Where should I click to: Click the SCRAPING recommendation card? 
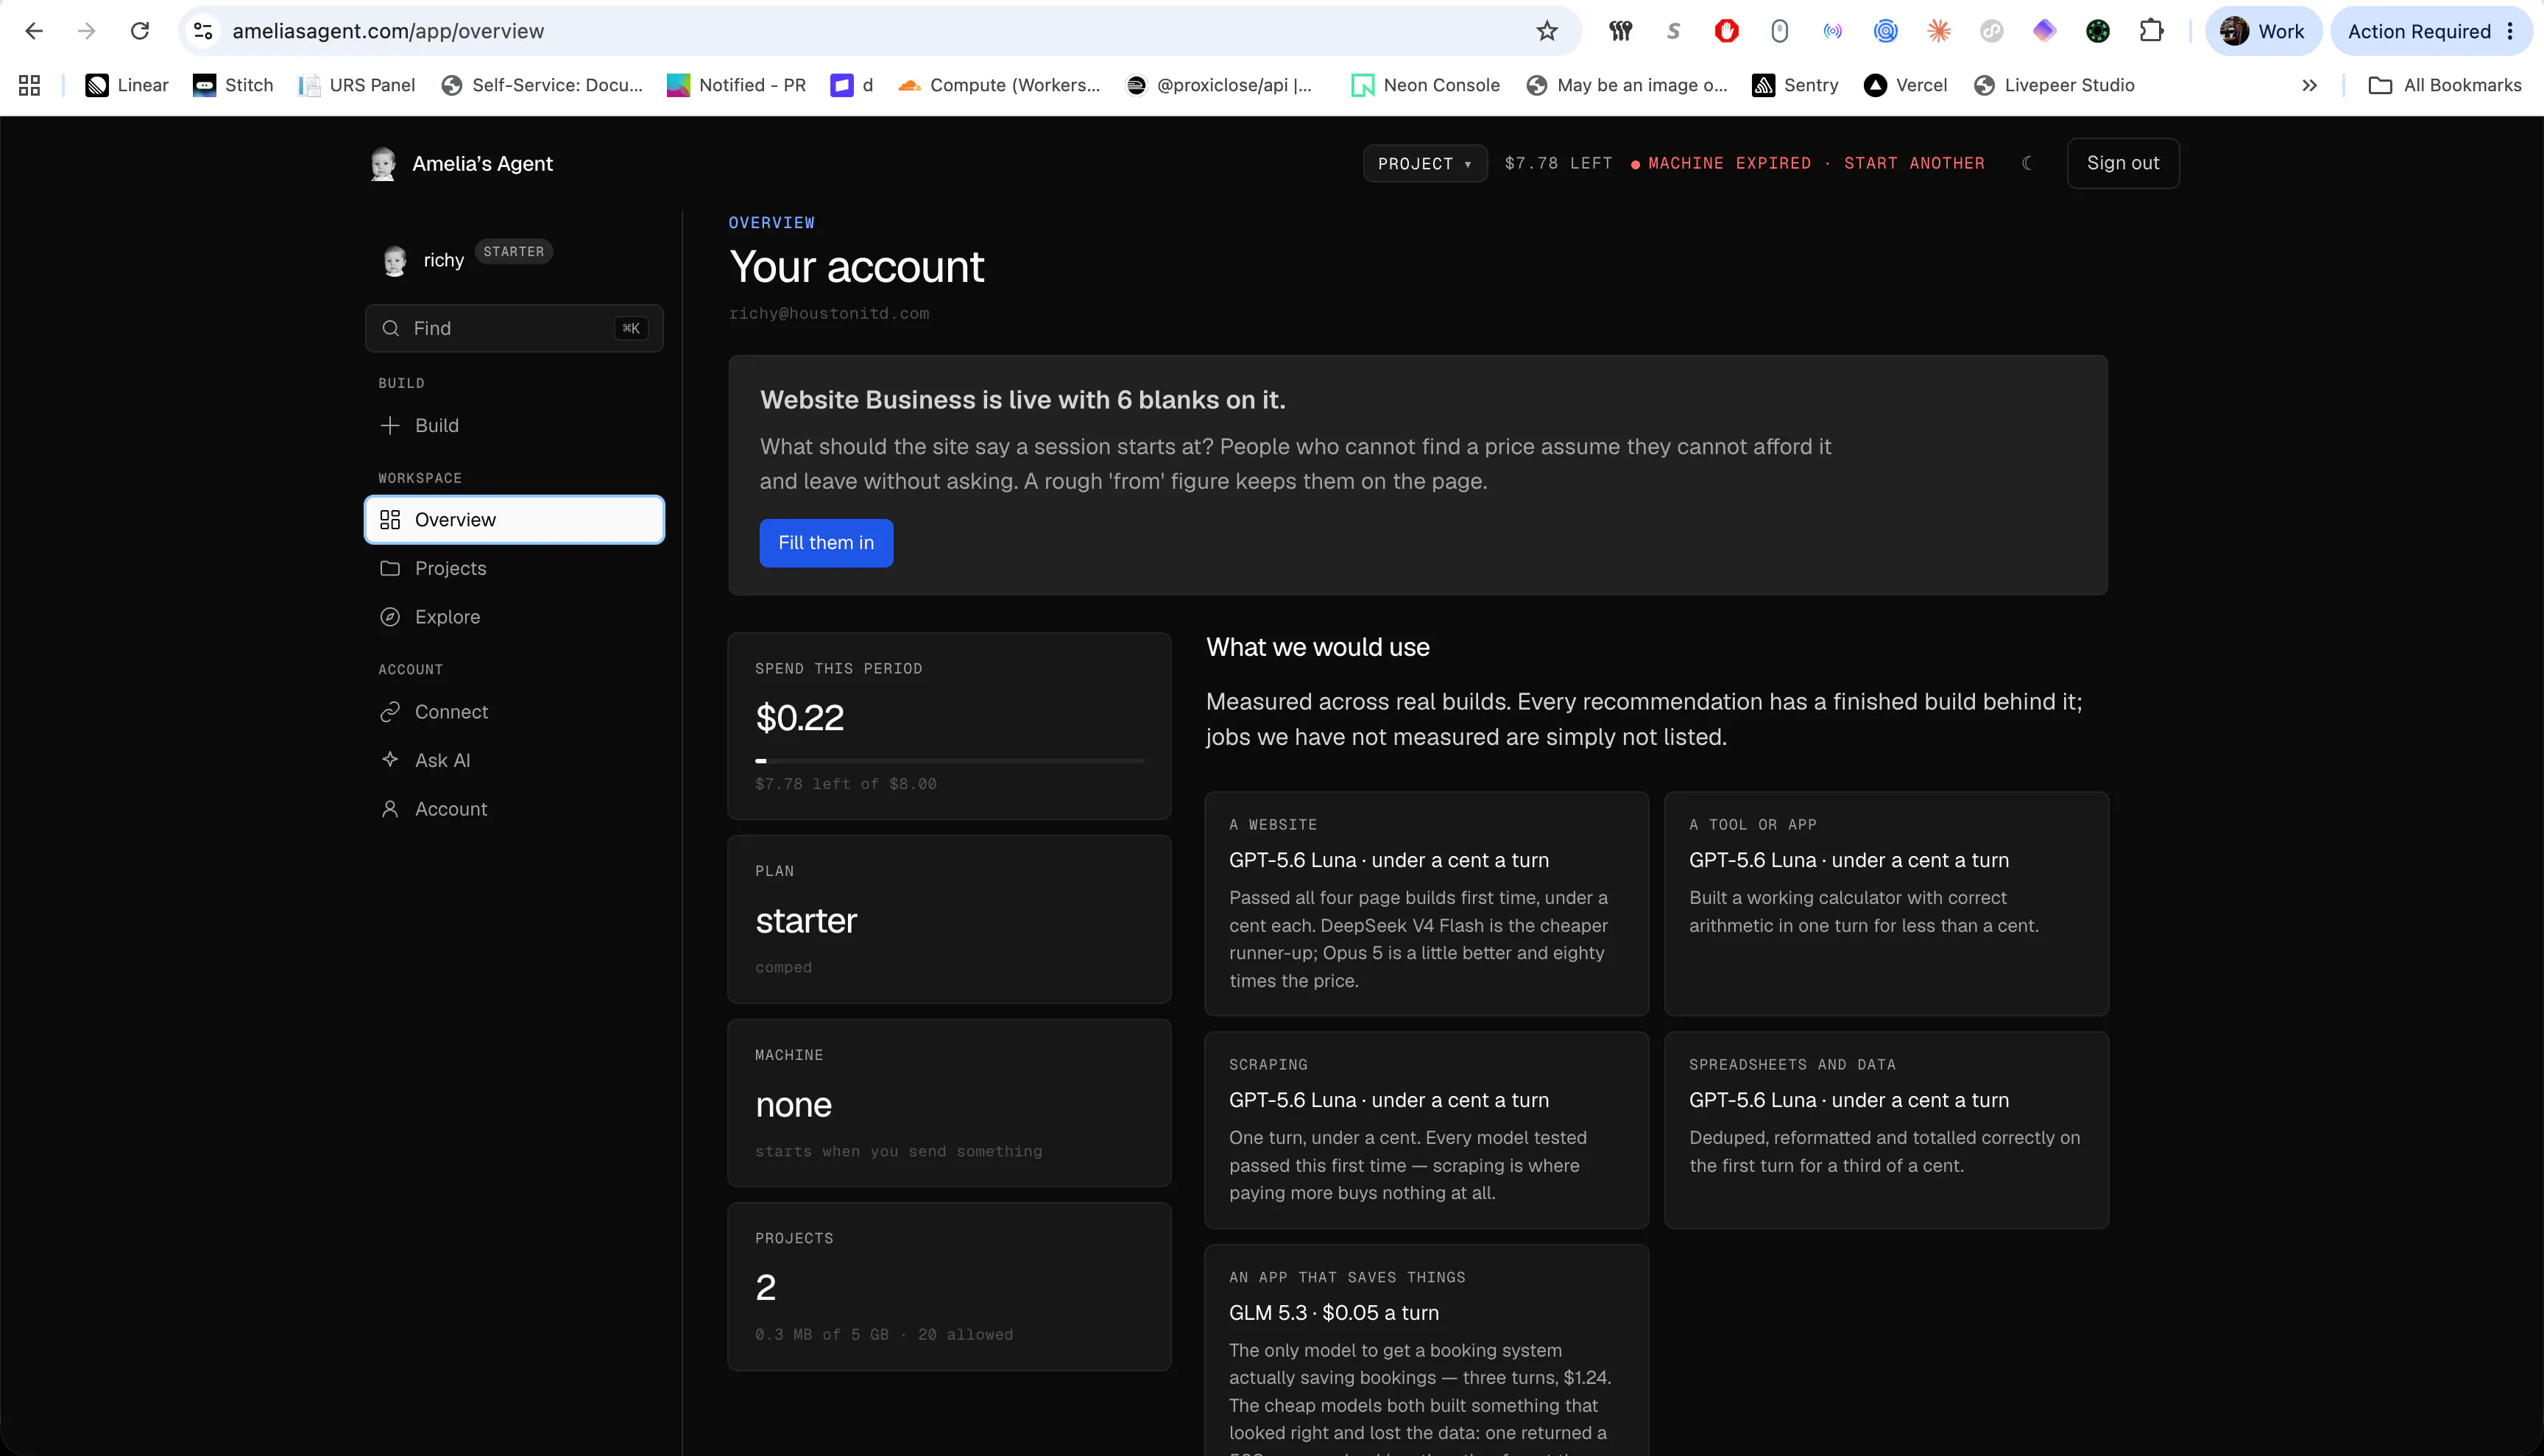pos(1426,1130)
